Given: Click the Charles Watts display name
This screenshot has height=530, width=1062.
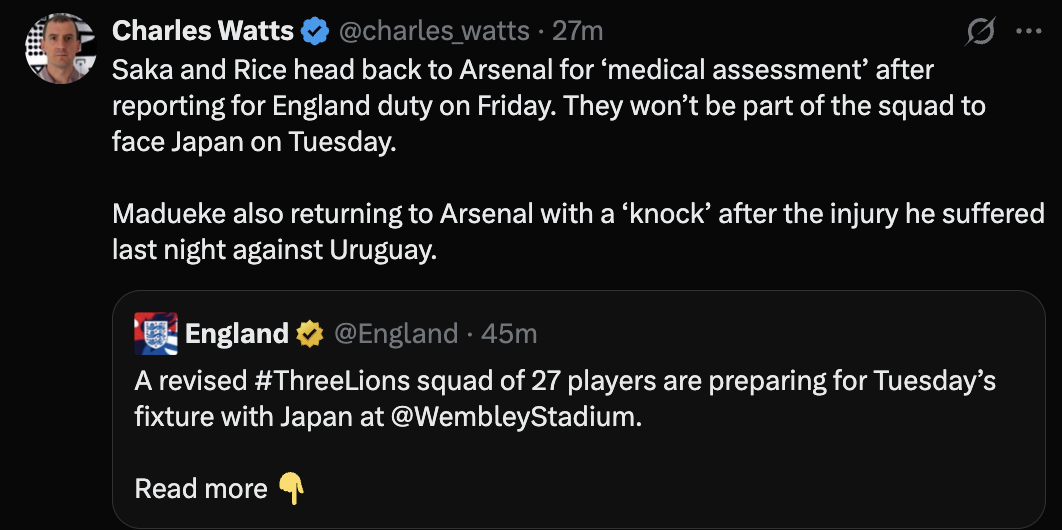Looking at the screenshot, I should pyautogui.click(x=203, y=32).
